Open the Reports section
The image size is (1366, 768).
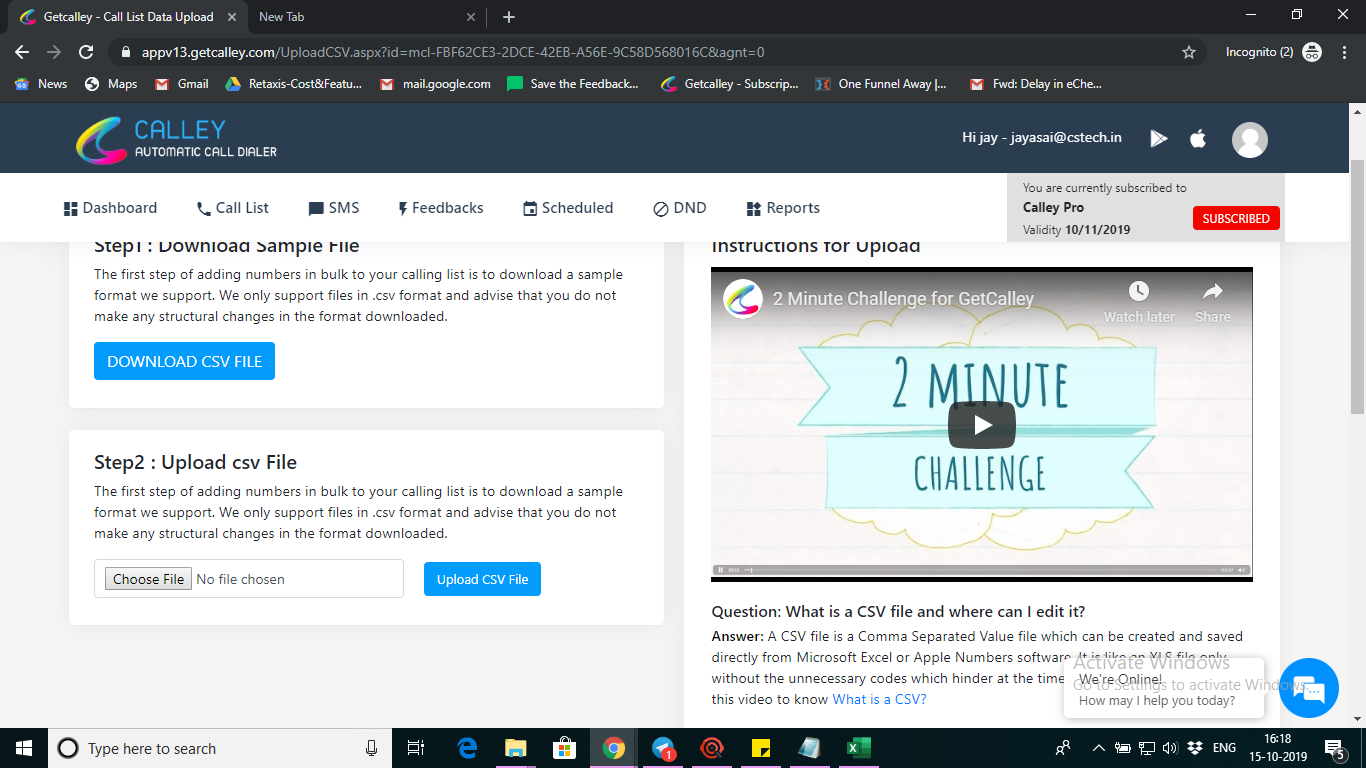point(783,208)
